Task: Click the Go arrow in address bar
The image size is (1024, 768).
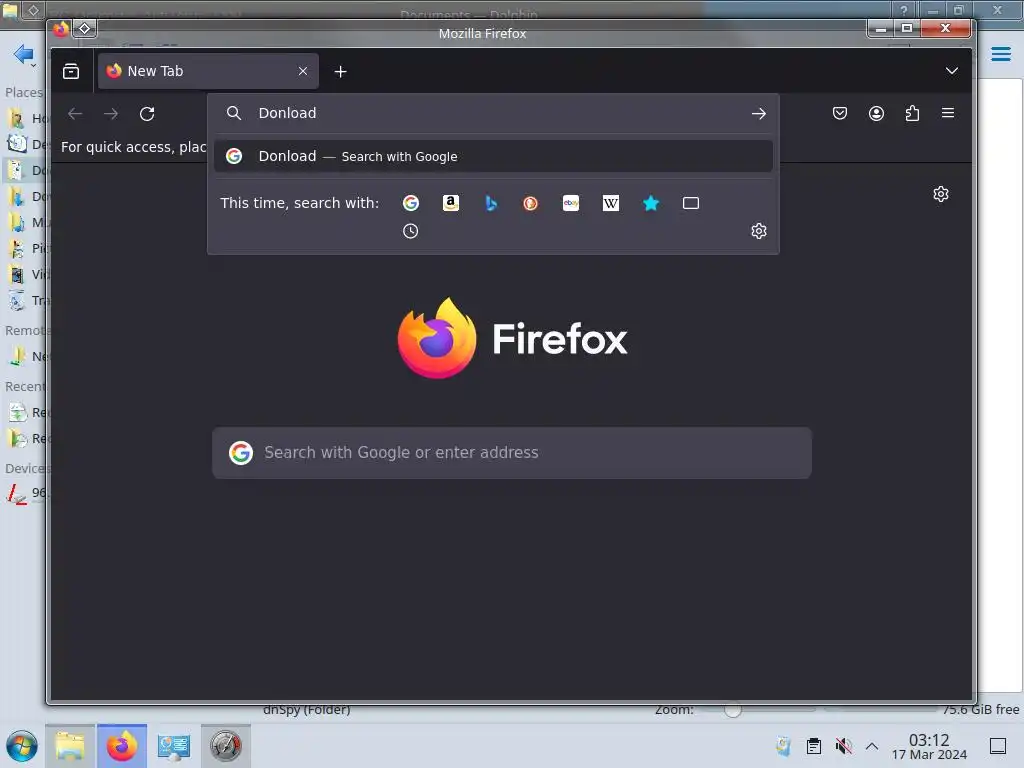Action: click(x=758, y=114)
